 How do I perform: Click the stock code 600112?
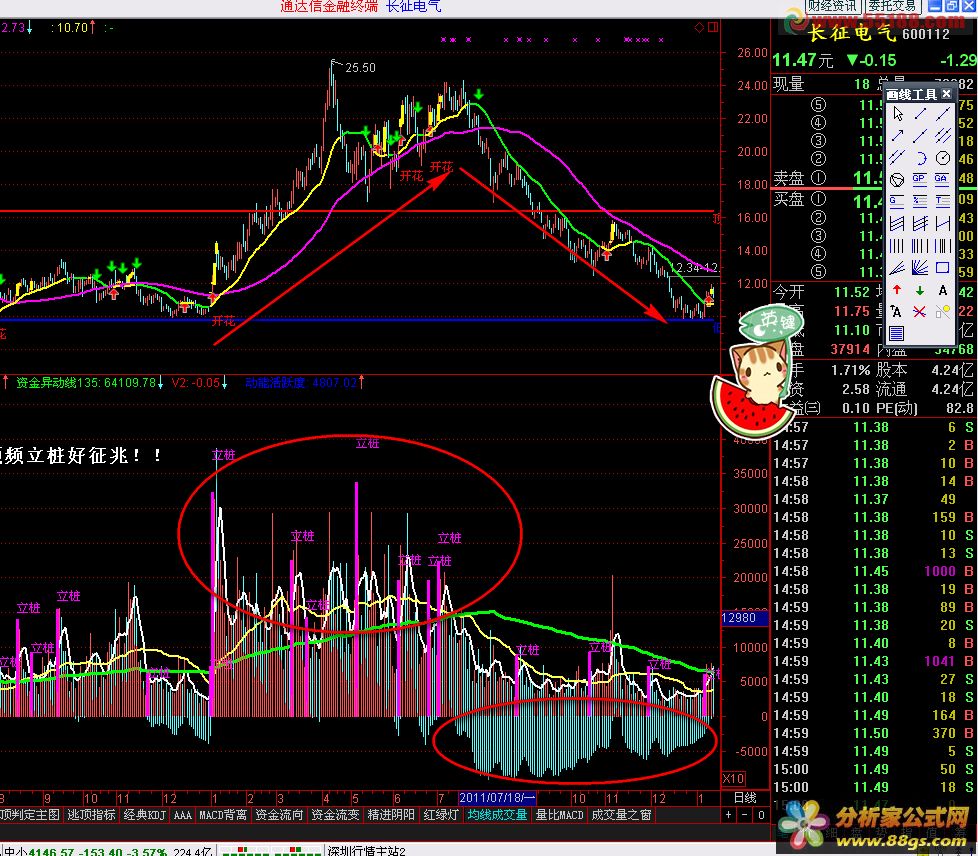(926, 34)
